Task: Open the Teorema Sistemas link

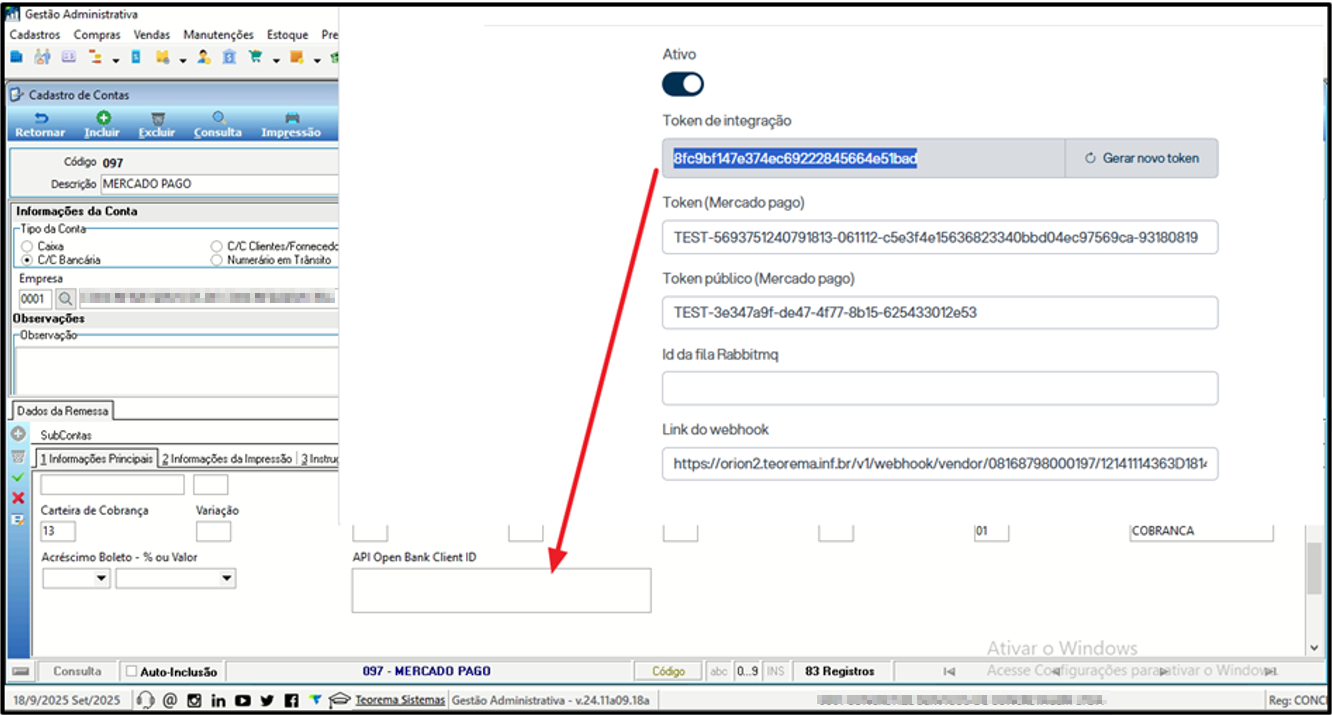Action: coord(400,700)
